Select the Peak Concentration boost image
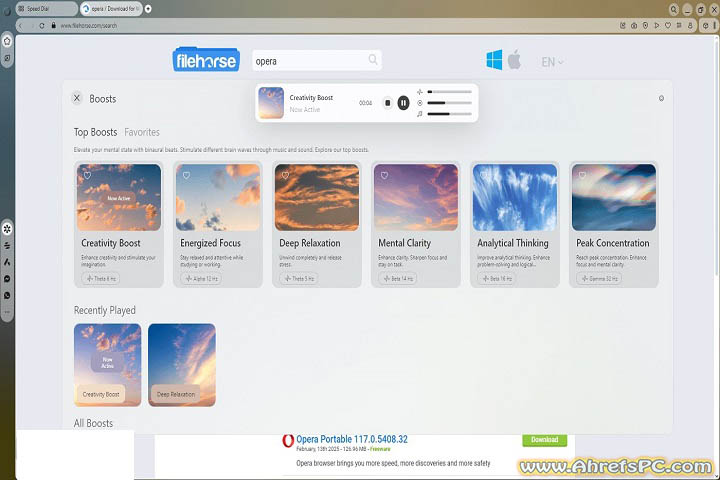Viewport: 720px width, 480px height. click(x=614, y=198)
